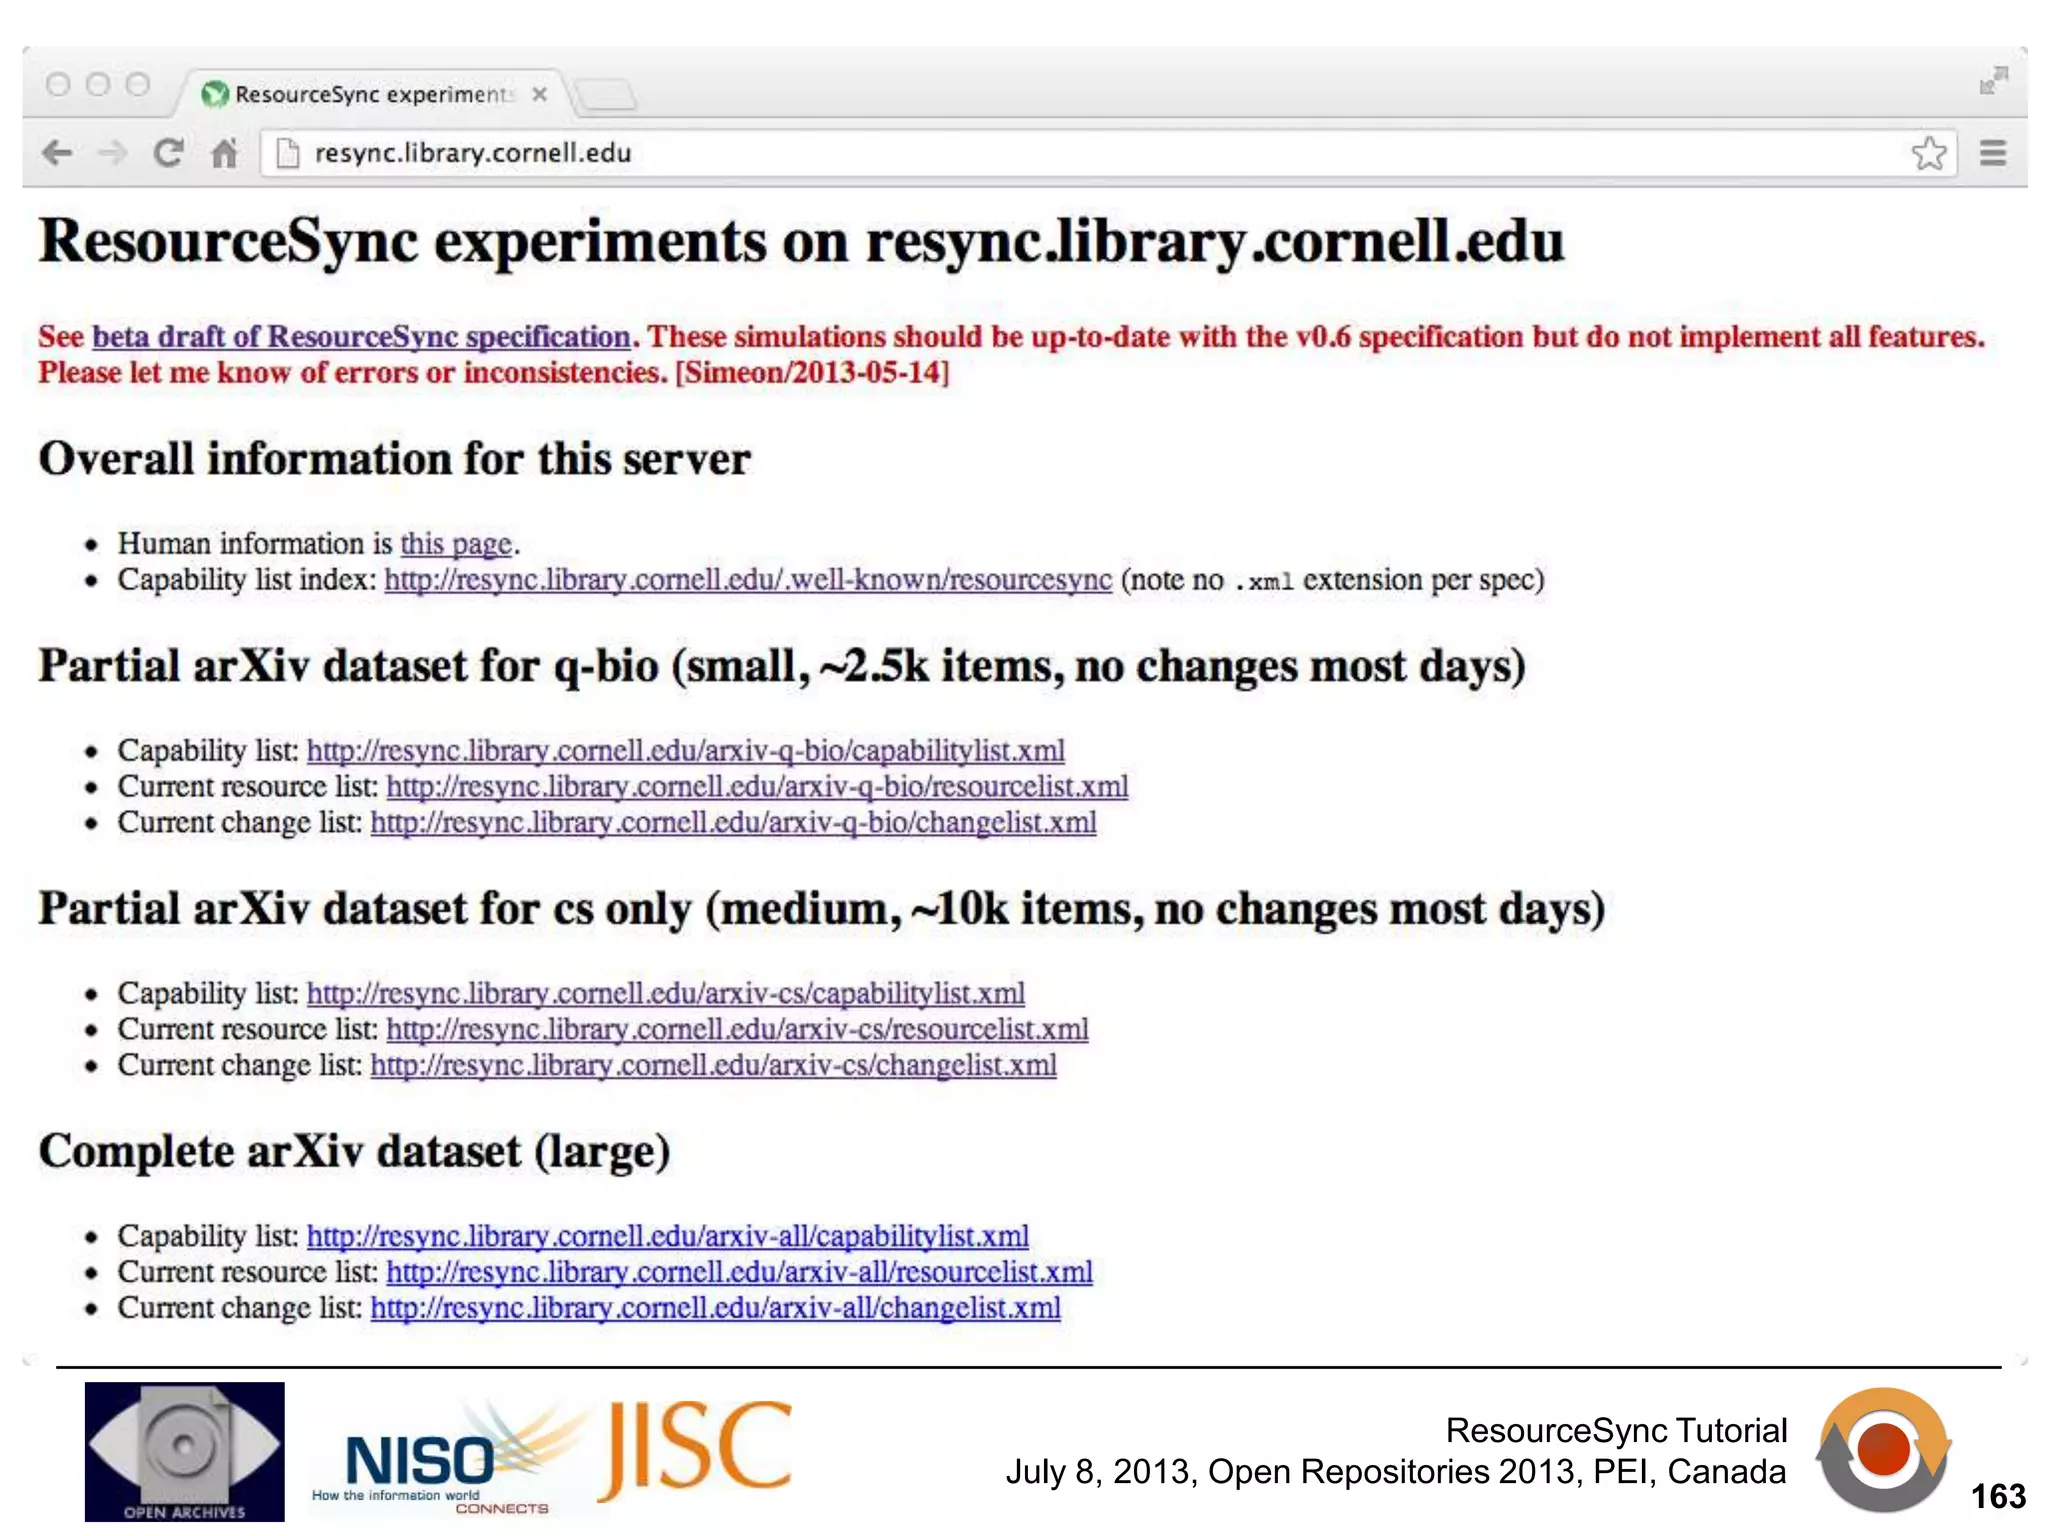Click the page icon in address bar
This screenshot has width=2048, height=1536.
coord(288,153)
